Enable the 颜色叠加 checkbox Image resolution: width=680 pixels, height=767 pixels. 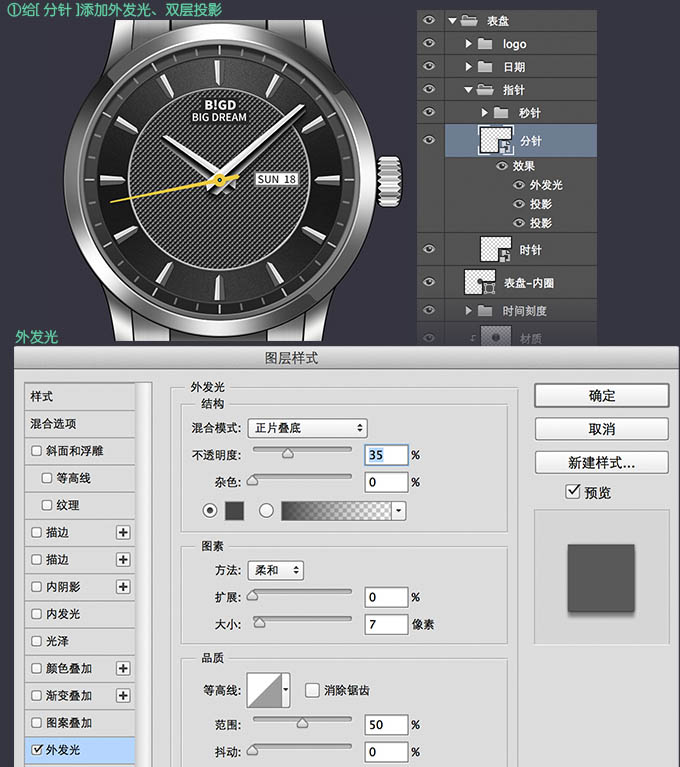pos(36,668)
